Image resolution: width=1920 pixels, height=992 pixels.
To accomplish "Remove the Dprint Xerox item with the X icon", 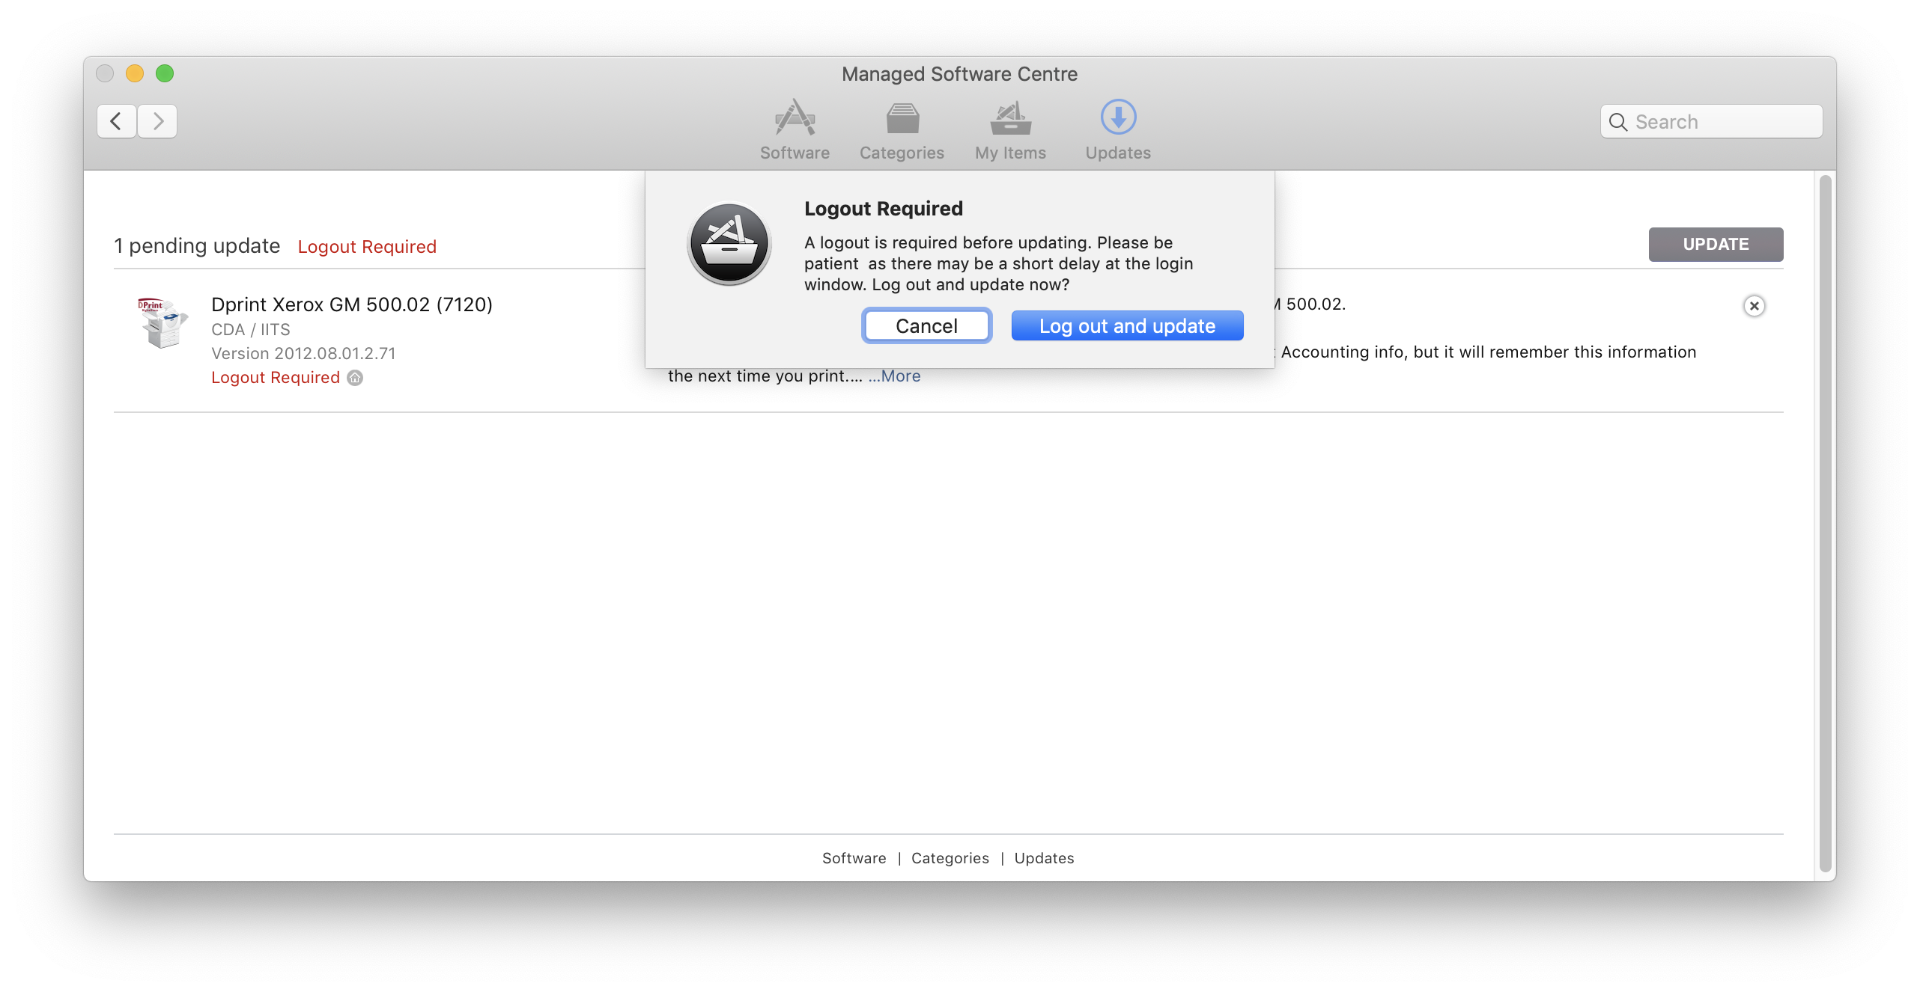I will (1754, 306).
